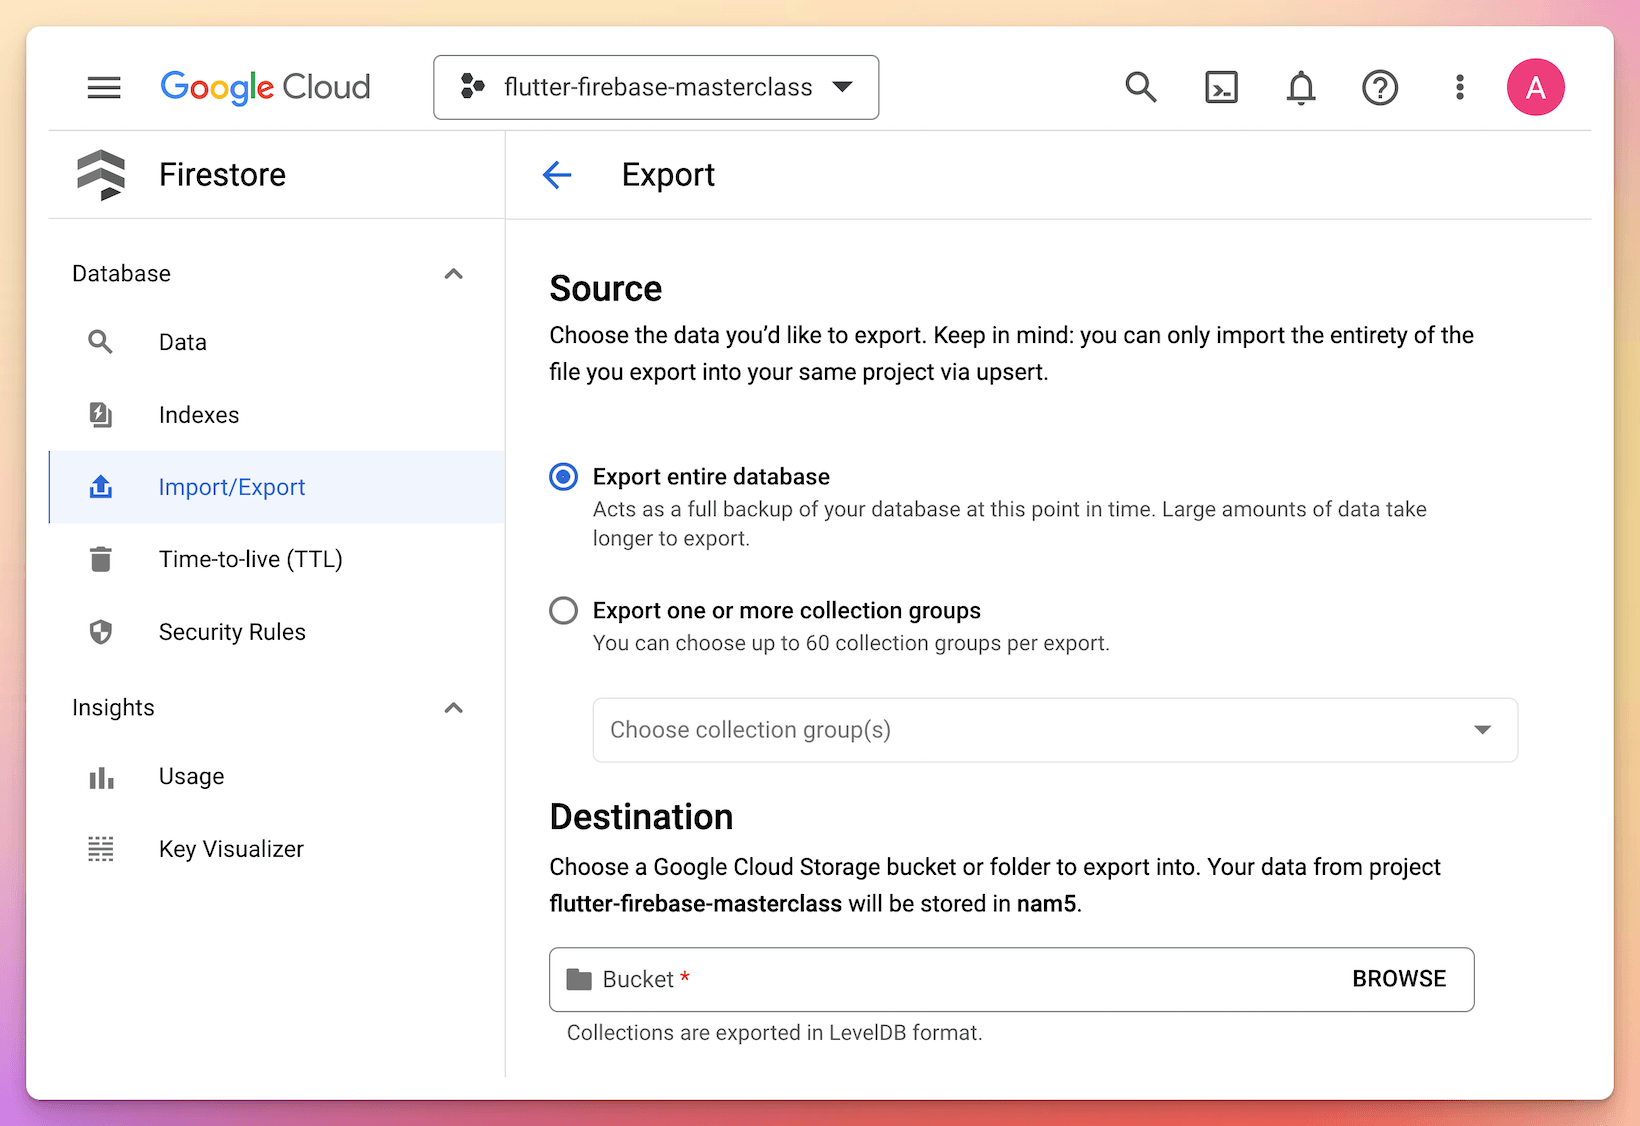Go back using the blue arrow
Viewport: 1640px width, 1126px height.
pyautogui.click(x=557, y=175)
